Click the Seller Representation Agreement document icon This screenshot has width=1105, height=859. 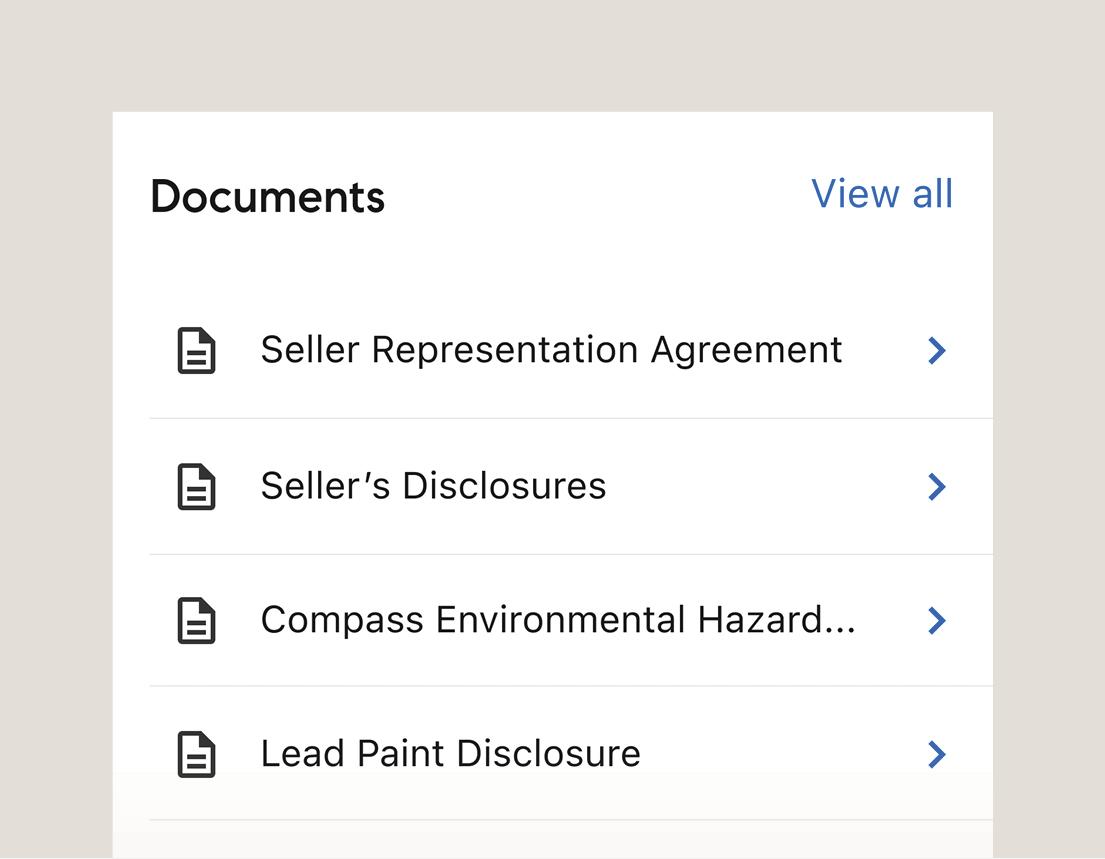click(196, 351)
